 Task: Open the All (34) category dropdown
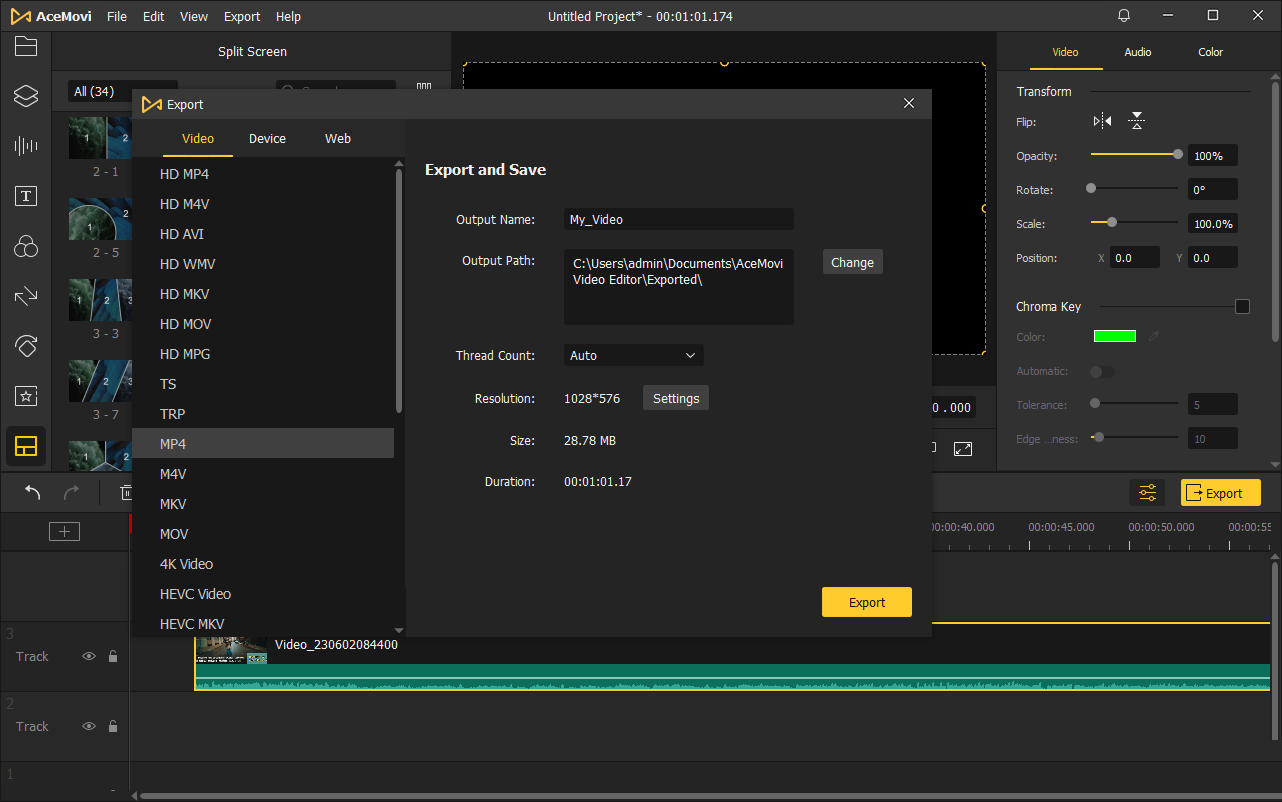tap(122, 91)
